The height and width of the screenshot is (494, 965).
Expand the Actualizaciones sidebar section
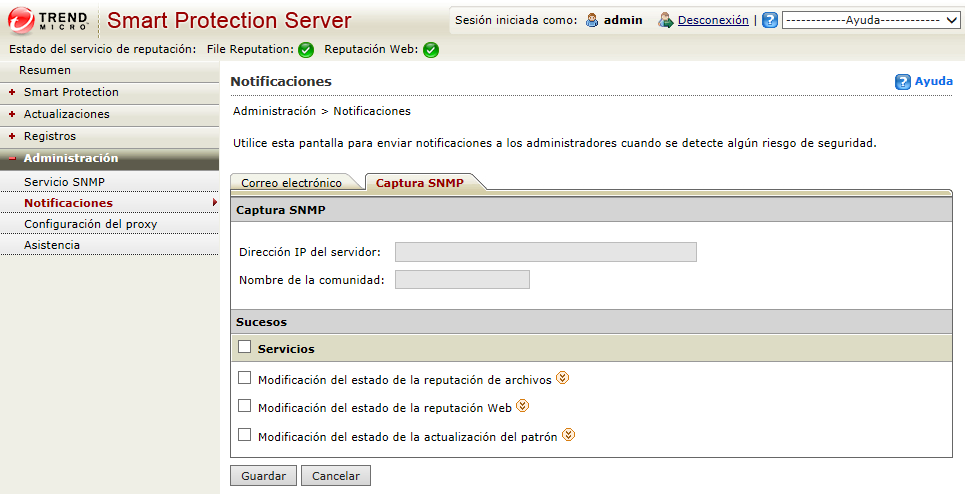click(66, 114)
